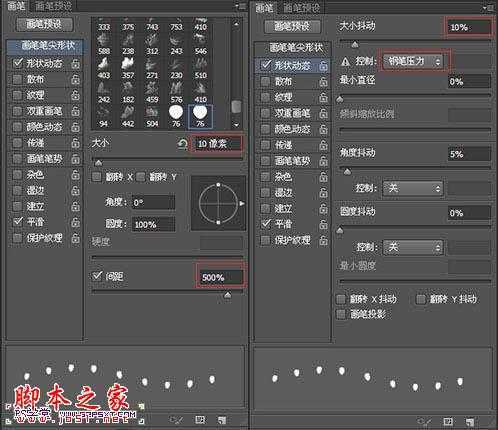Click lock icon beside 双重画笔 in left panel
Viewport: 498px width, 430px height.
[76, 111]
